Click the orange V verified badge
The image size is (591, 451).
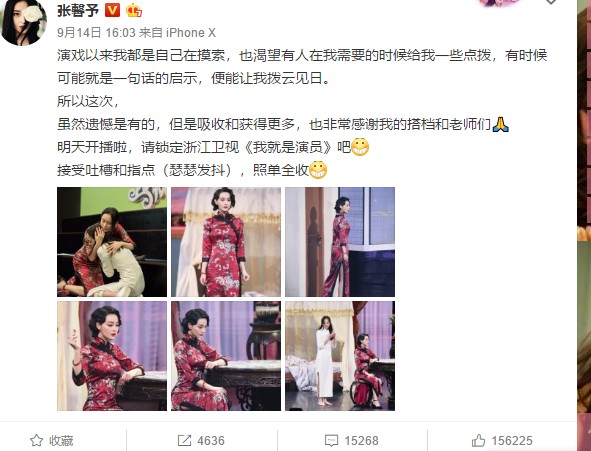112,11
